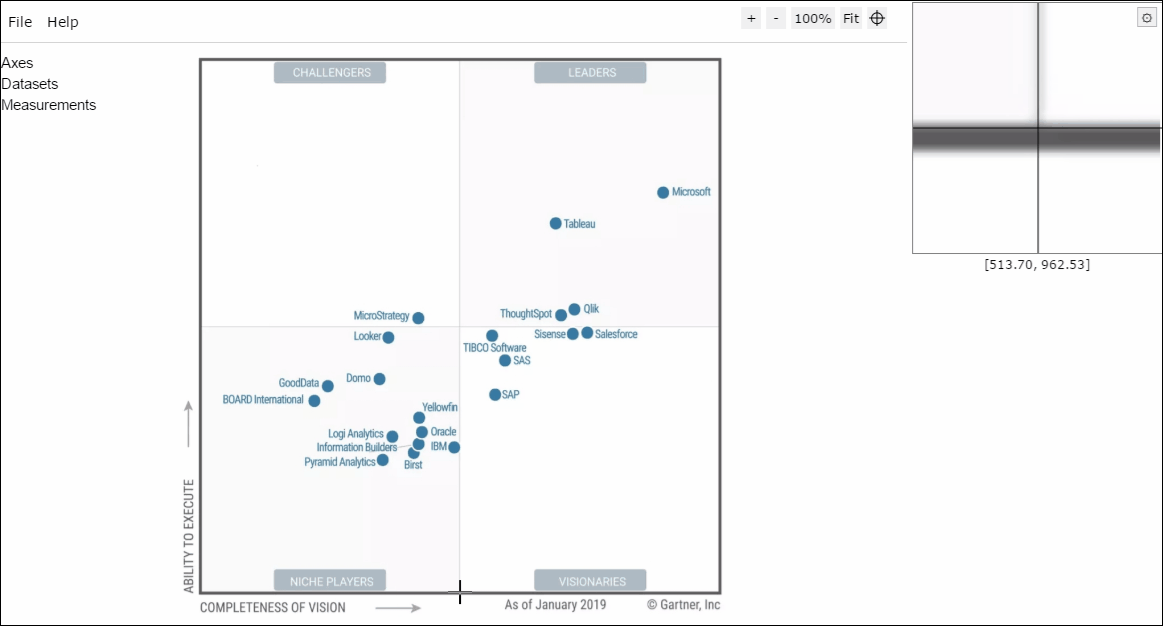Click the As of January 2019 text

(x=556, y=604)
